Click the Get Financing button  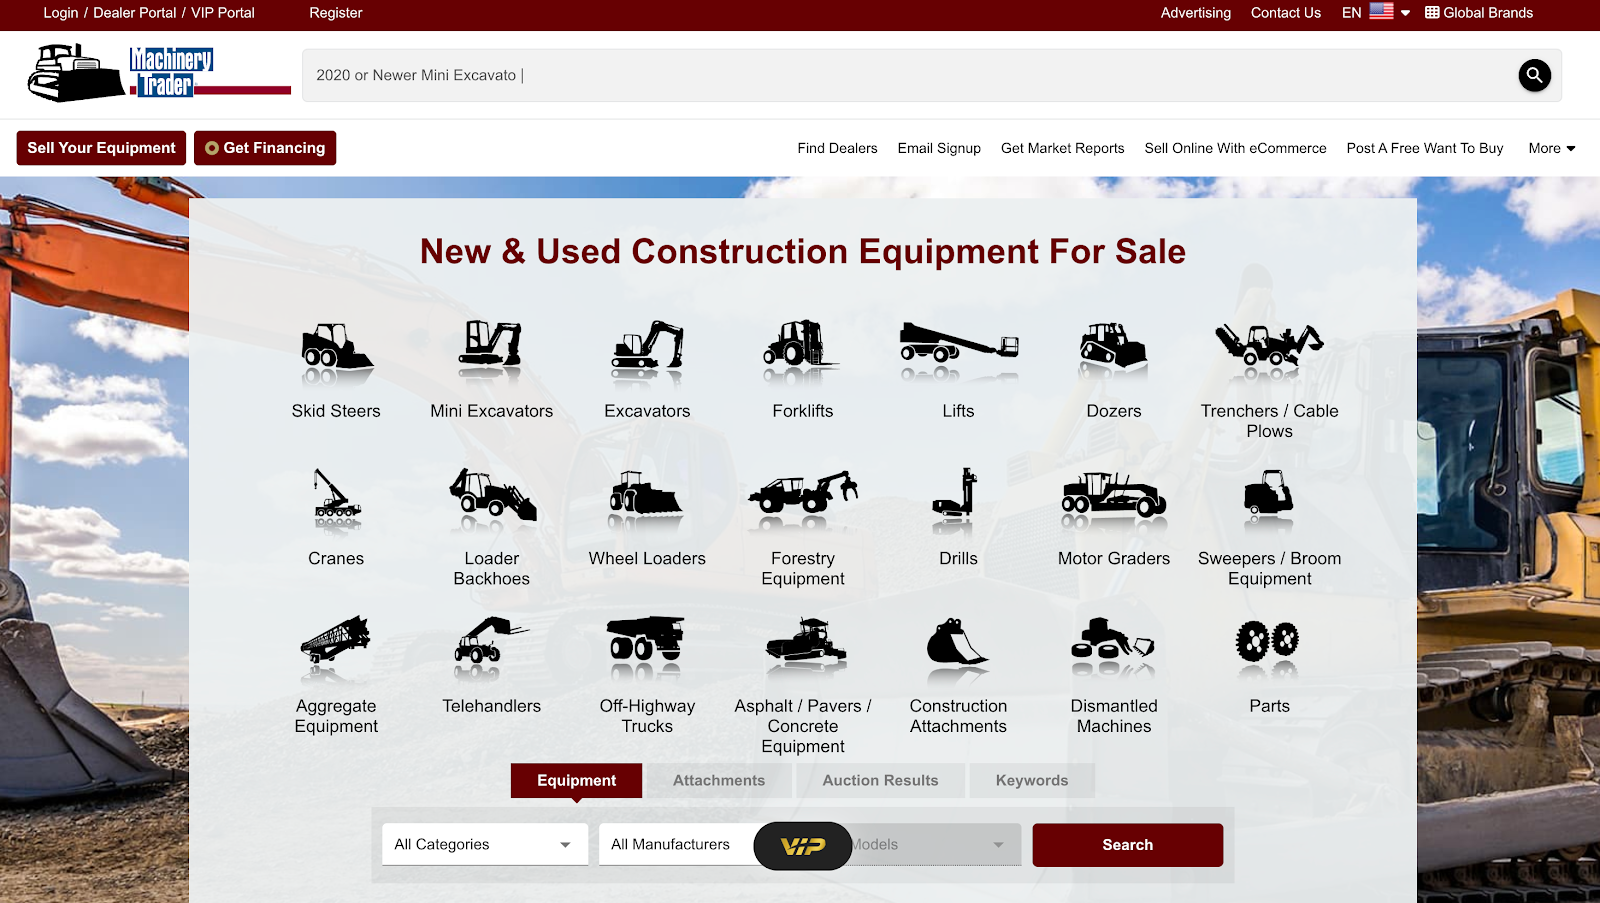265,148
